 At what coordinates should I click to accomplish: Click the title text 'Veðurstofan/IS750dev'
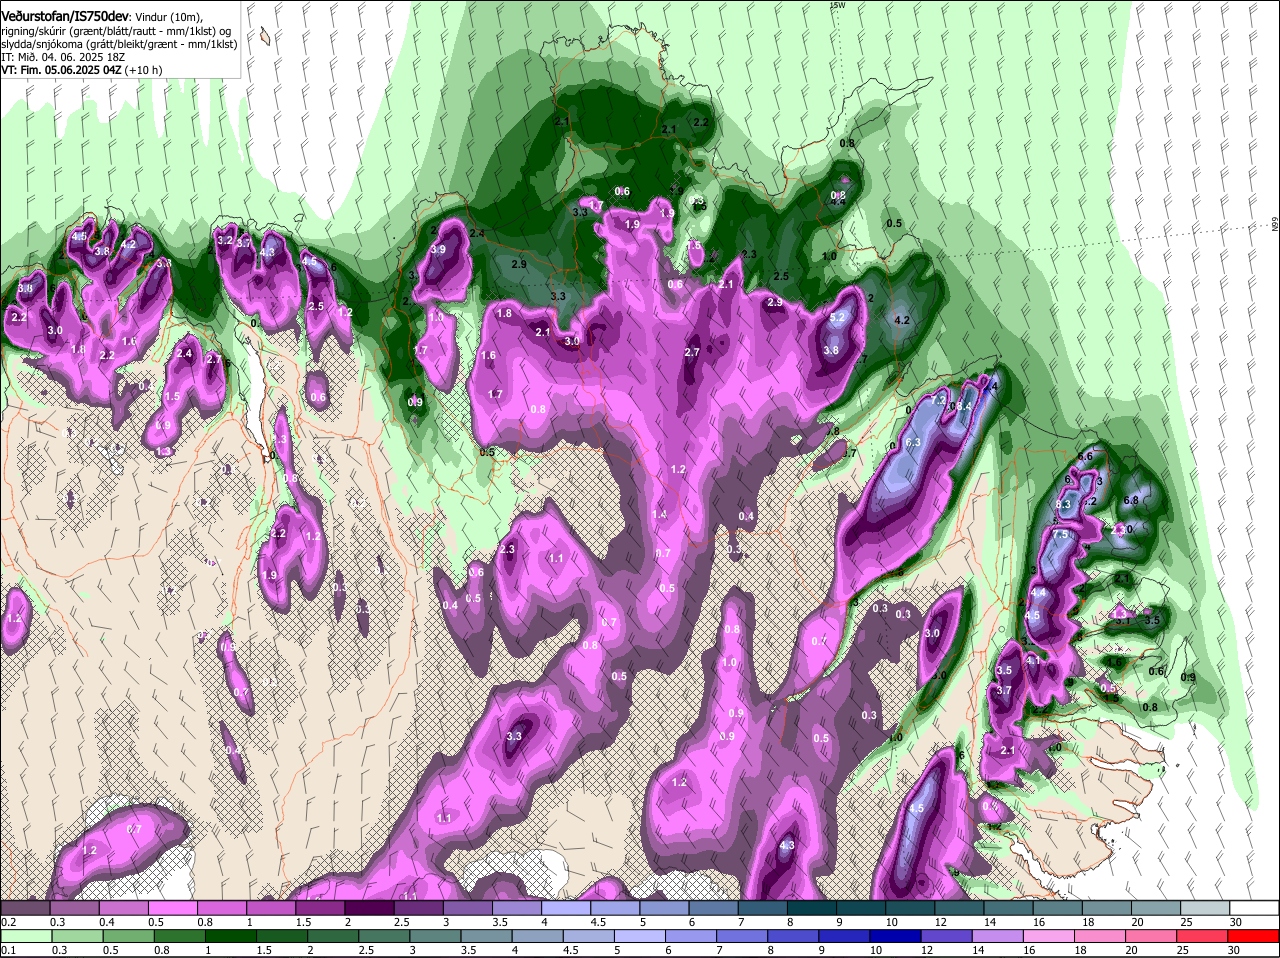[65, 16]
